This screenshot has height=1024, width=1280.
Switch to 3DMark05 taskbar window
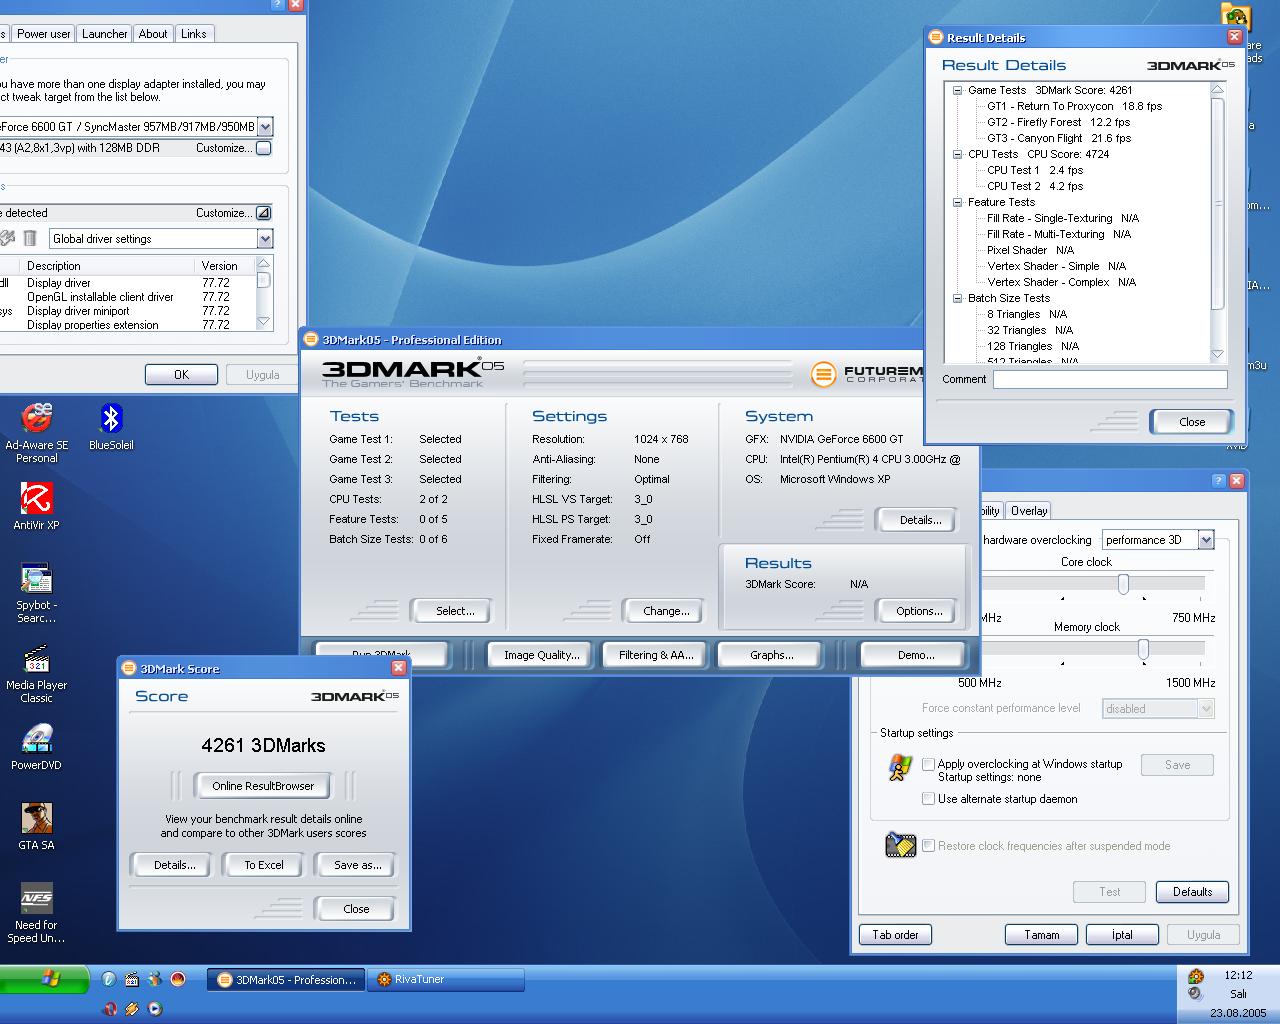click(x=286, y=980)
